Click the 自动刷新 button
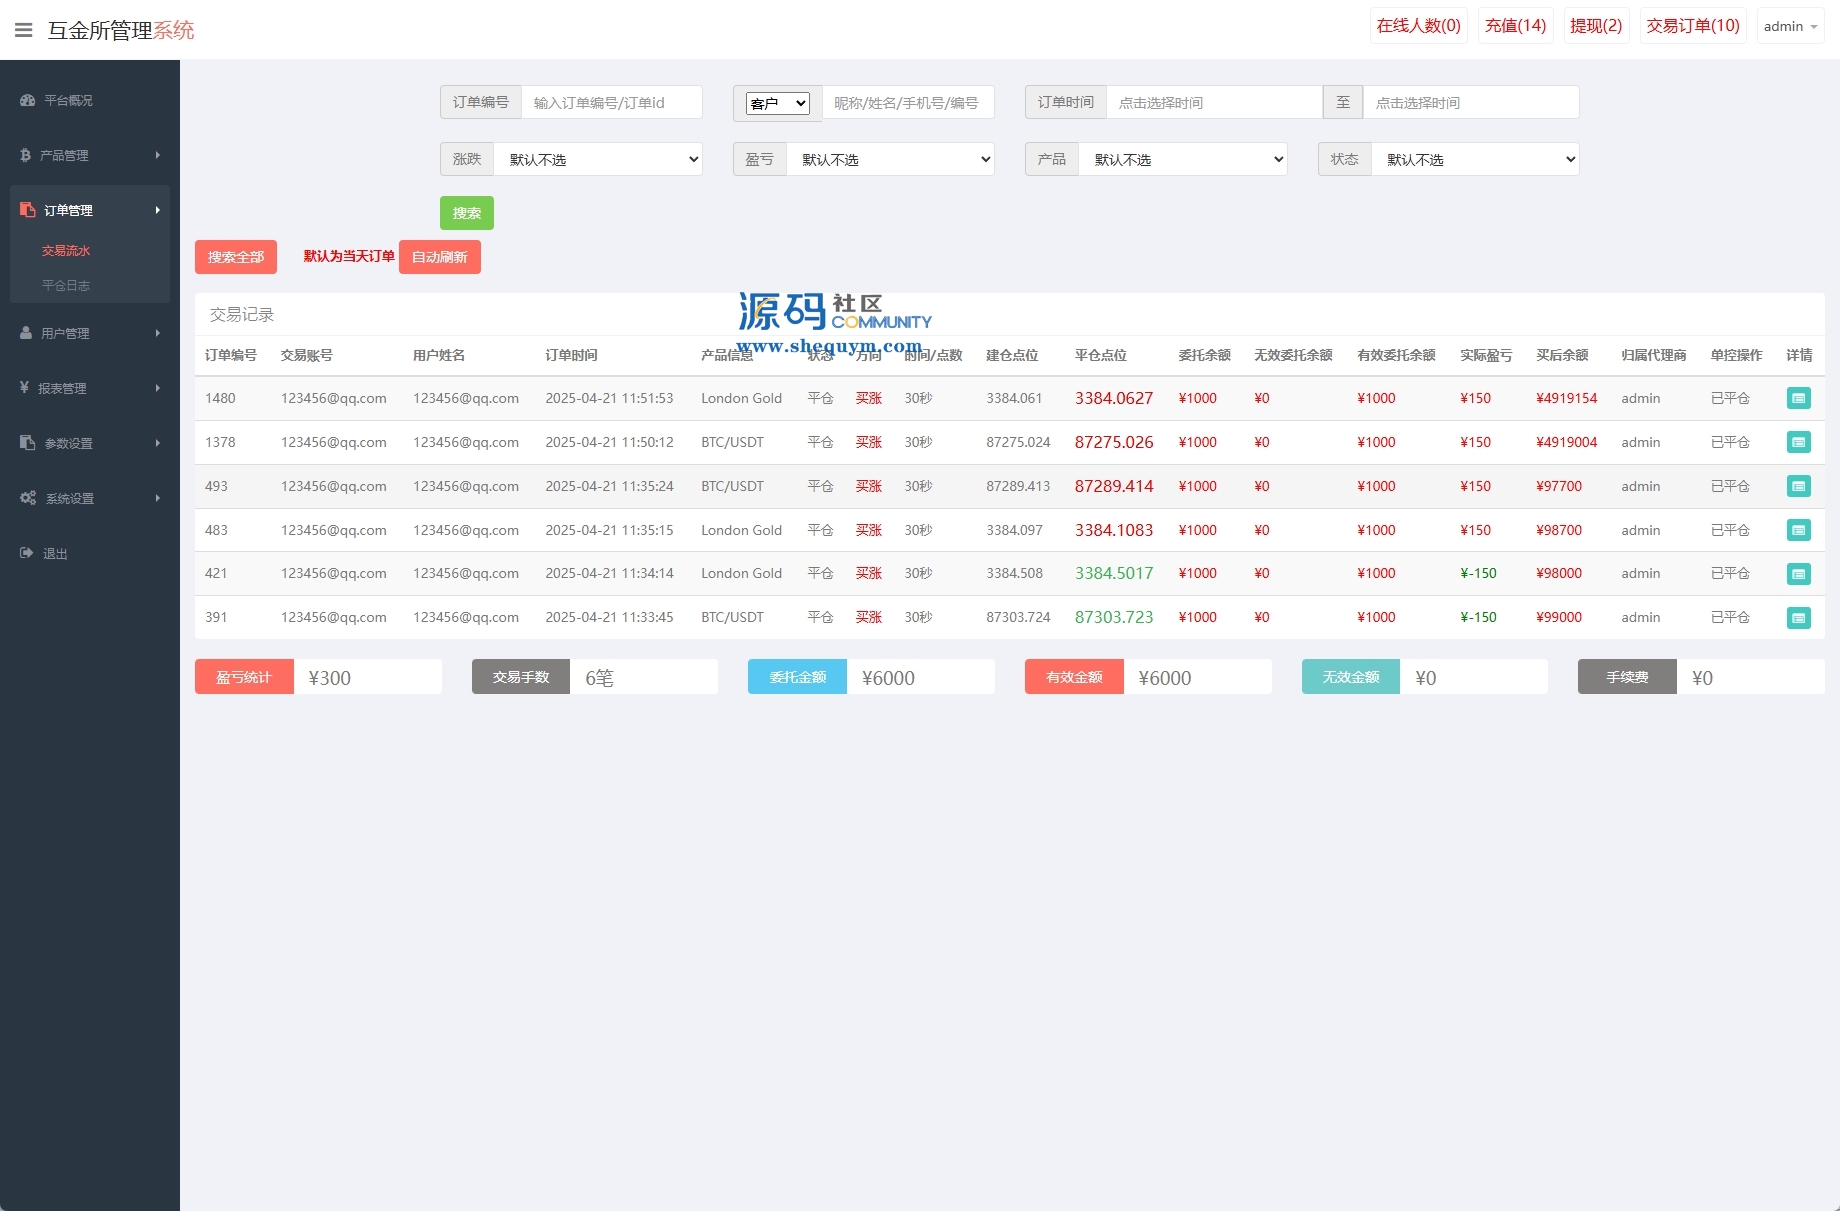Screen dimensions: 1840x1211 pyautogui.click(x=439, y=257)
